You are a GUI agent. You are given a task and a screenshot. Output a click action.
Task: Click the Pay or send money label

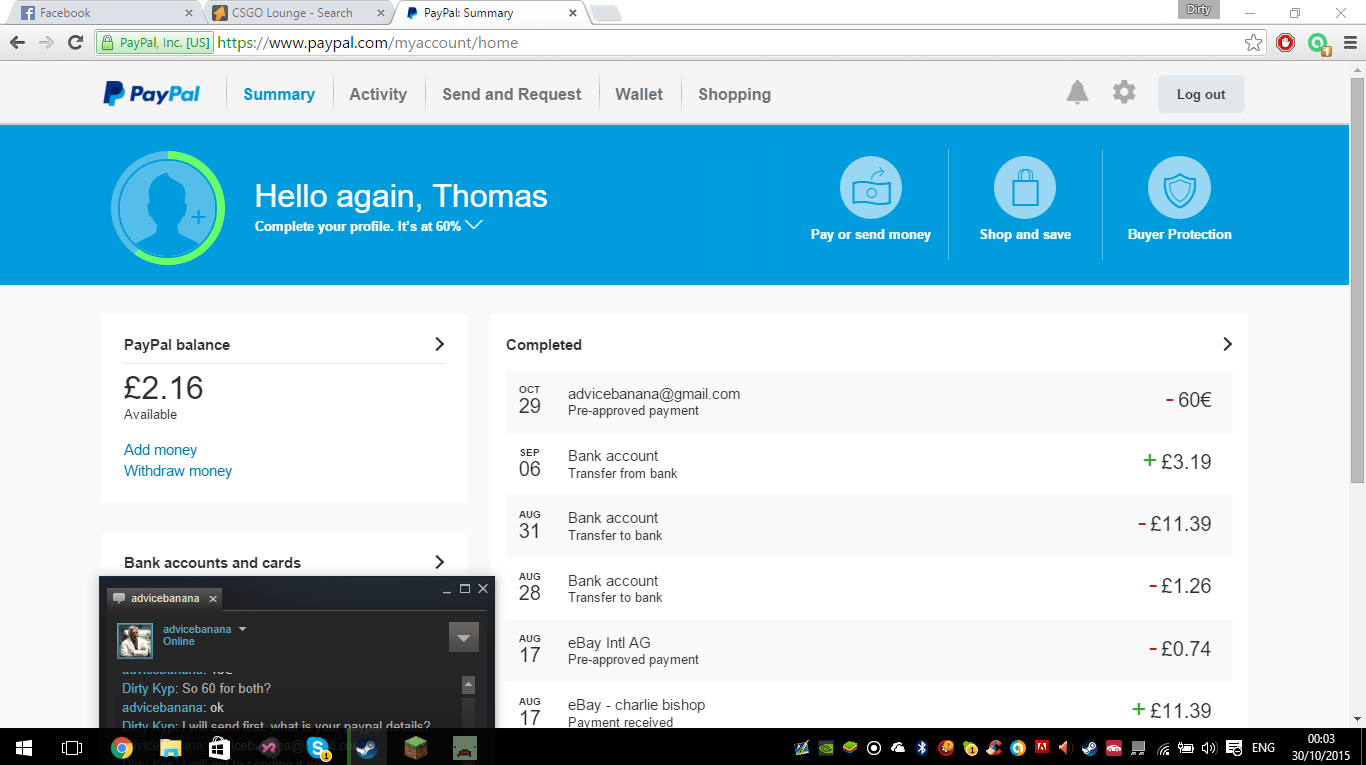(871, 234)
